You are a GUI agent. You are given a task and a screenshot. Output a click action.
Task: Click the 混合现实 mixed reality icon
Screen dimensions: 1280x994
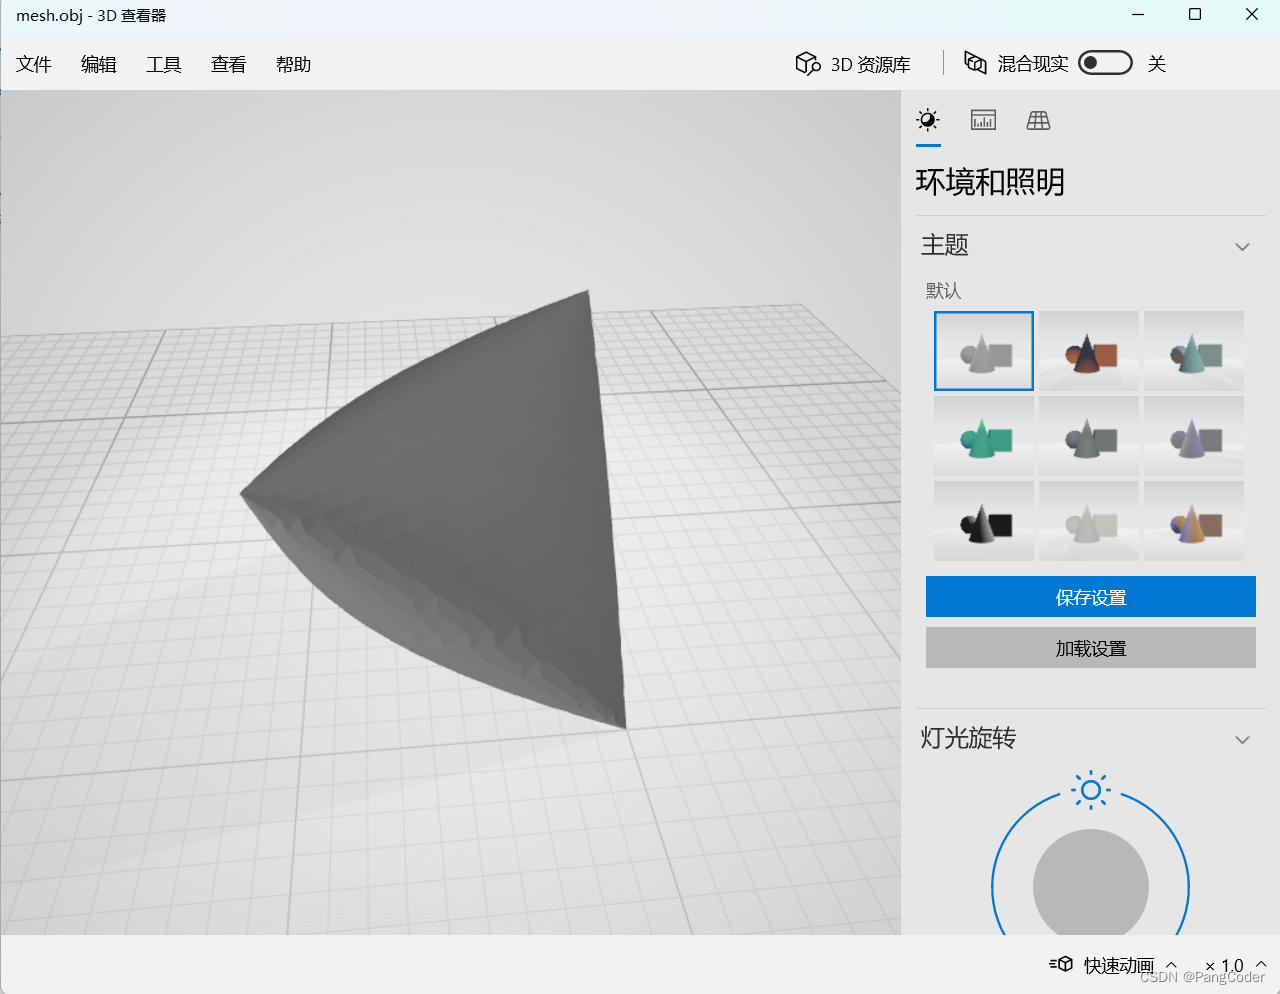[x=975, y=62]
